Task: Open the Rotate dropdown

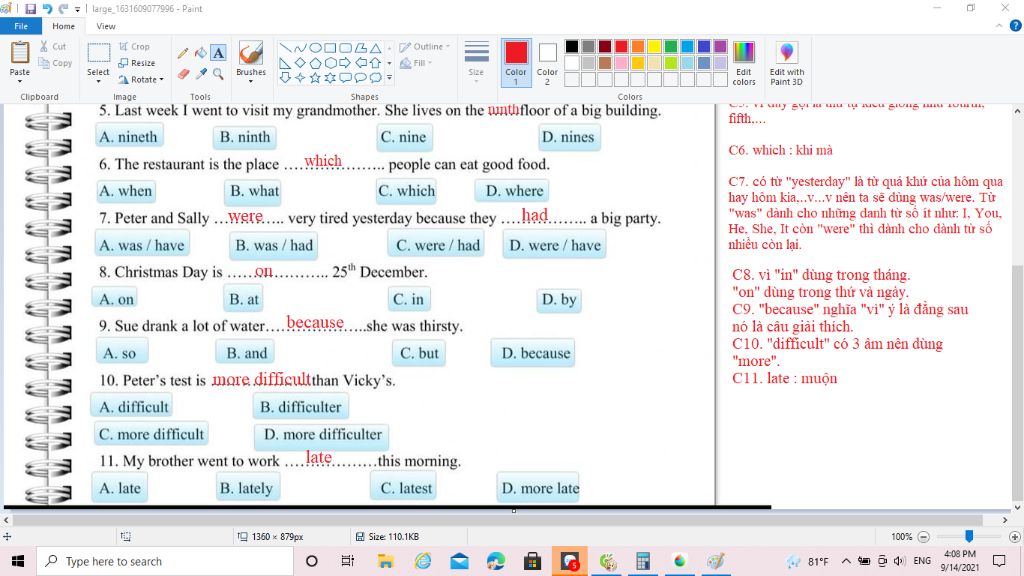Action: coord(141,80)
